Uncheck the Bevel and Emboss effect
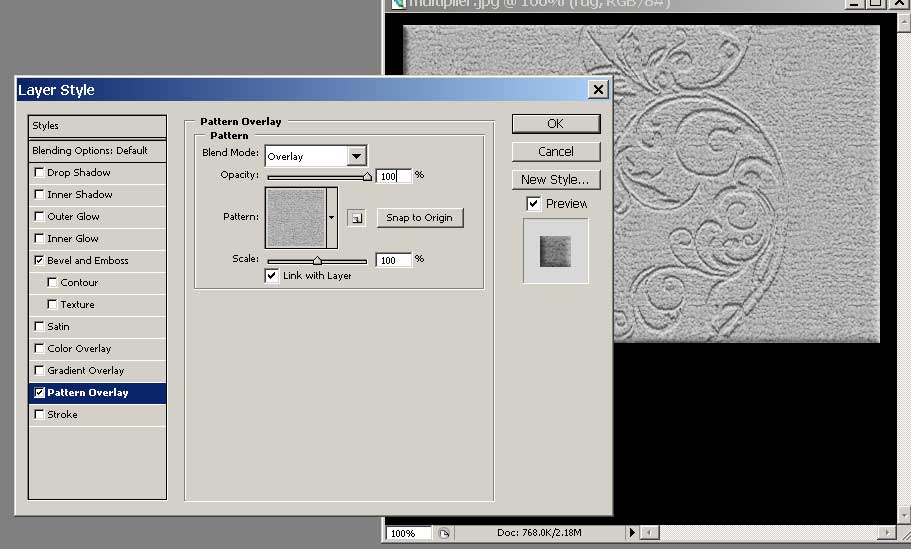 click(x=39, y=260)
